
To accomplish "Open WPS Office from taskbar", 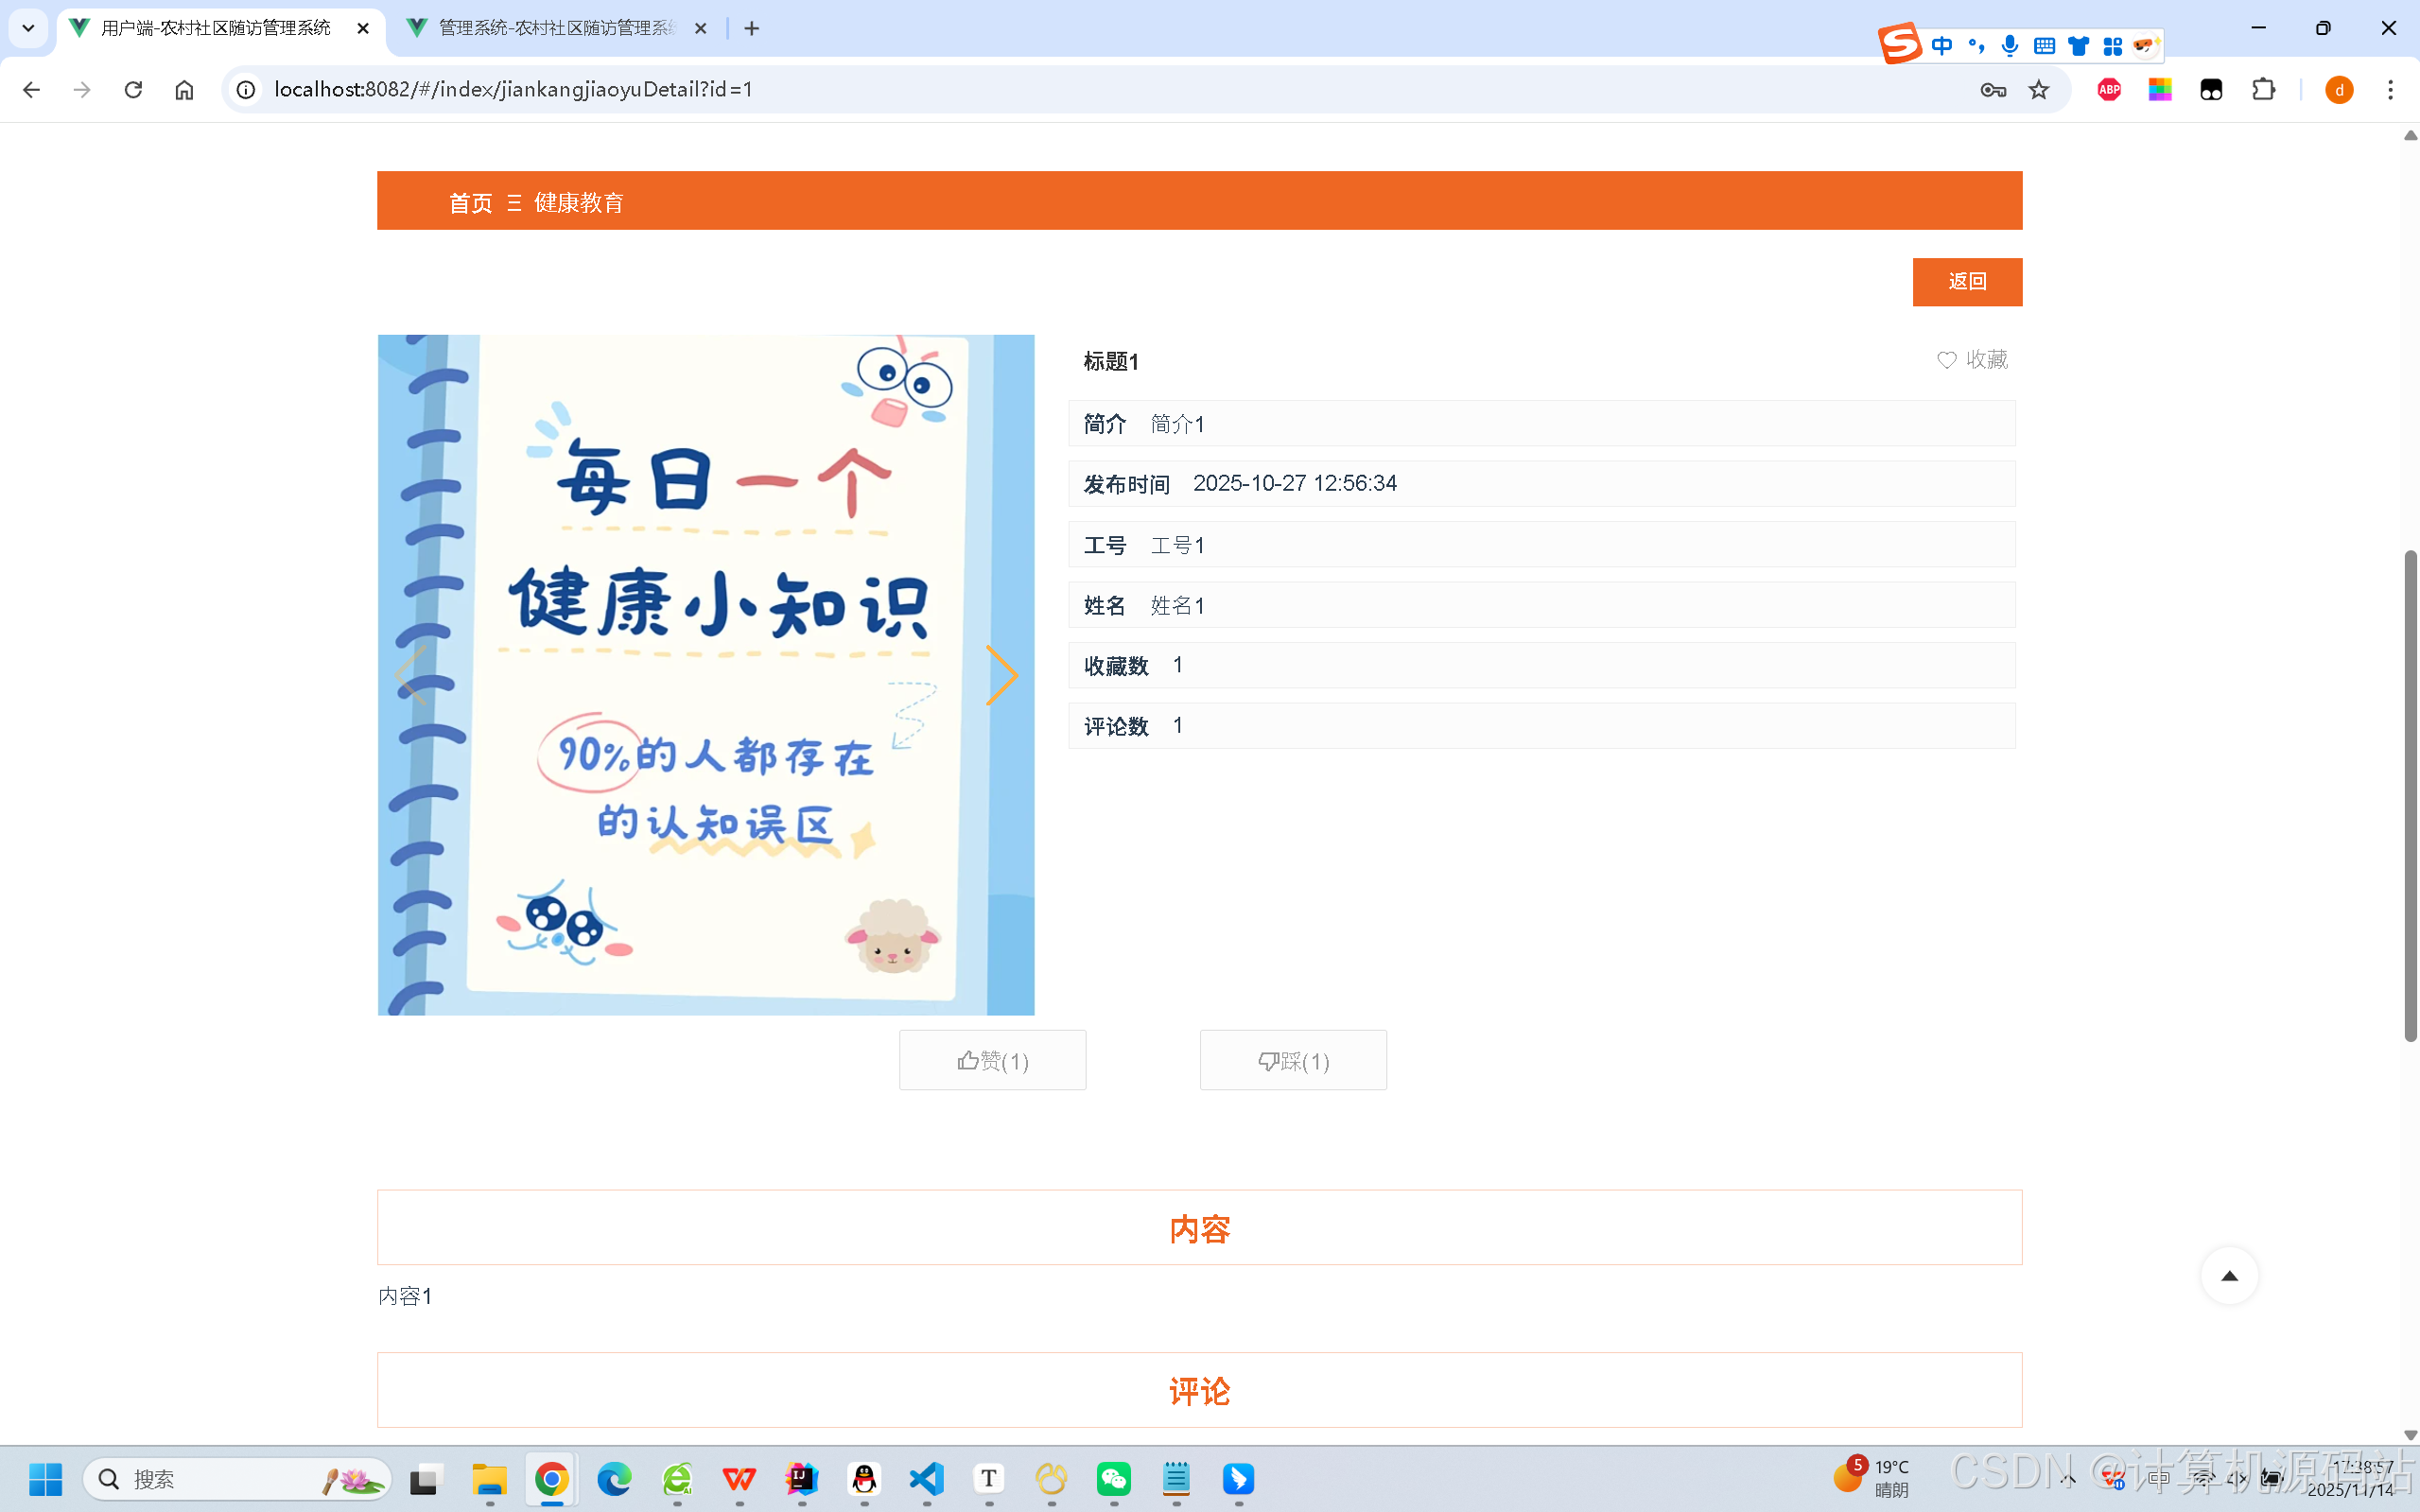I will (739, 1478).
